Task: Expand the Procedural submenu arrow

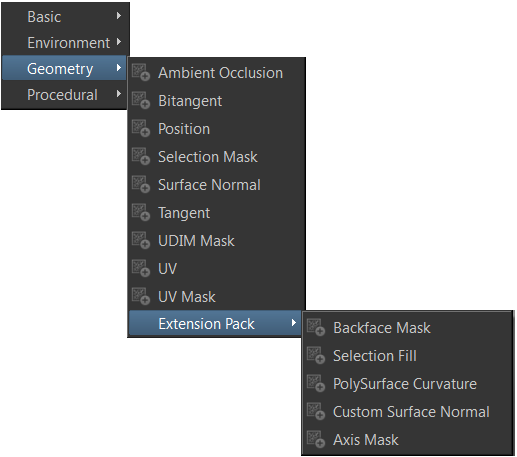Action: tap(119, 94)
